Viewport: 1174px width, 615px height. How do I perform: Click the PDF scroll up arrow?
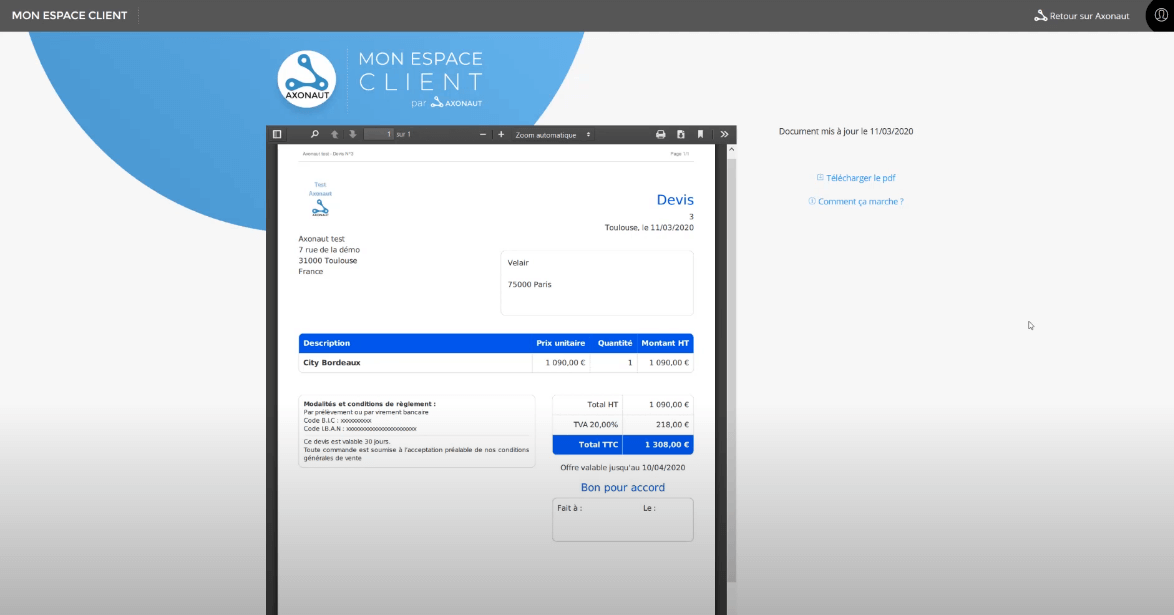point(732,150)
